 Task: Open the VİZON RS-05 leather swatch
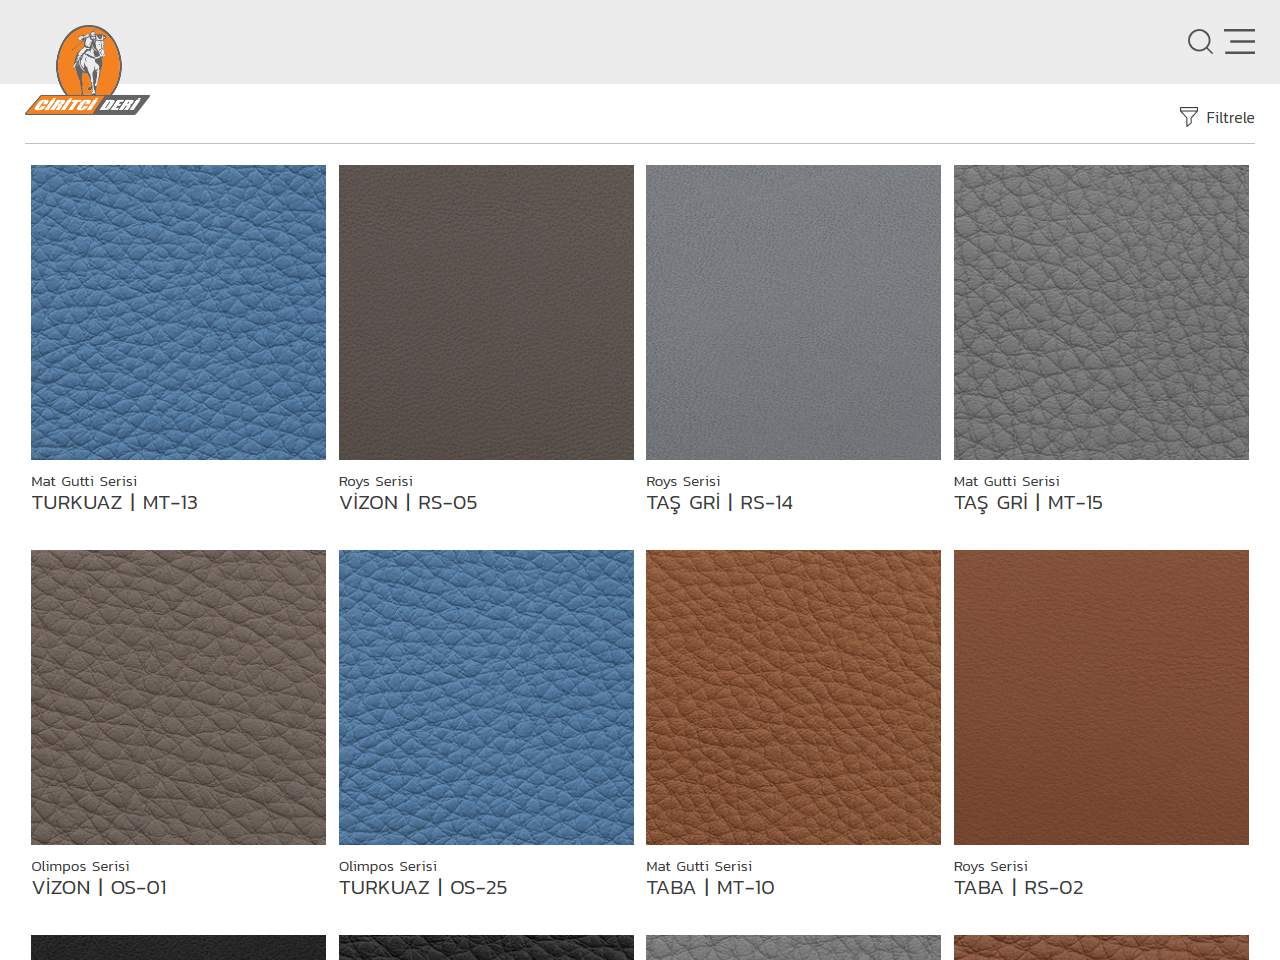tap(486, 312)
